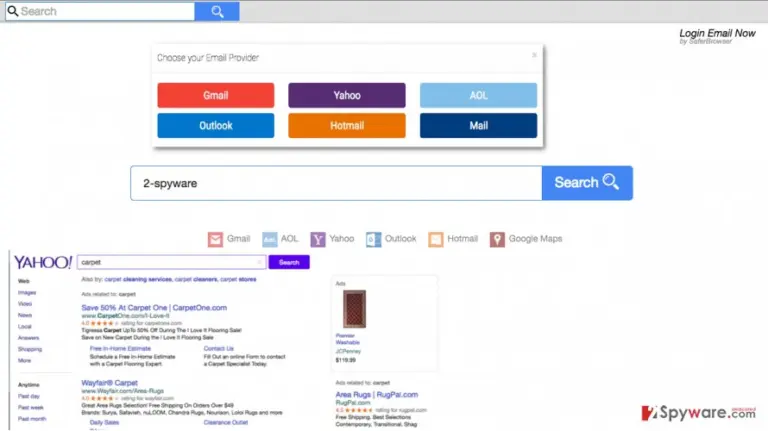
Task: Choose the light blue AOL provider button
Action: [x=478, y=95]
